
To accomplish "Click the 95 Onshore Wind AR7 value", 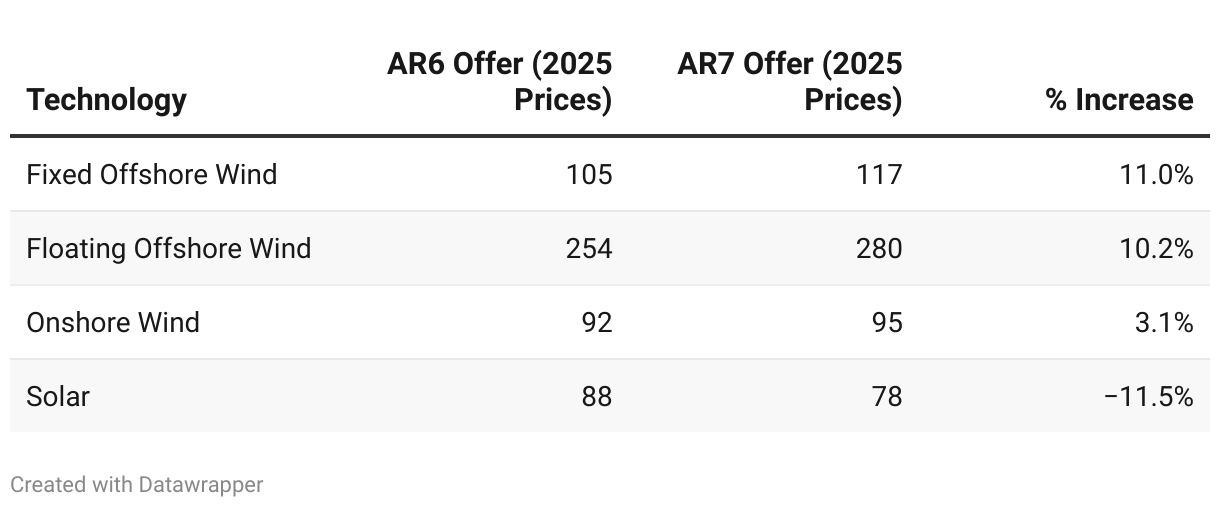I will coord(887,322).
